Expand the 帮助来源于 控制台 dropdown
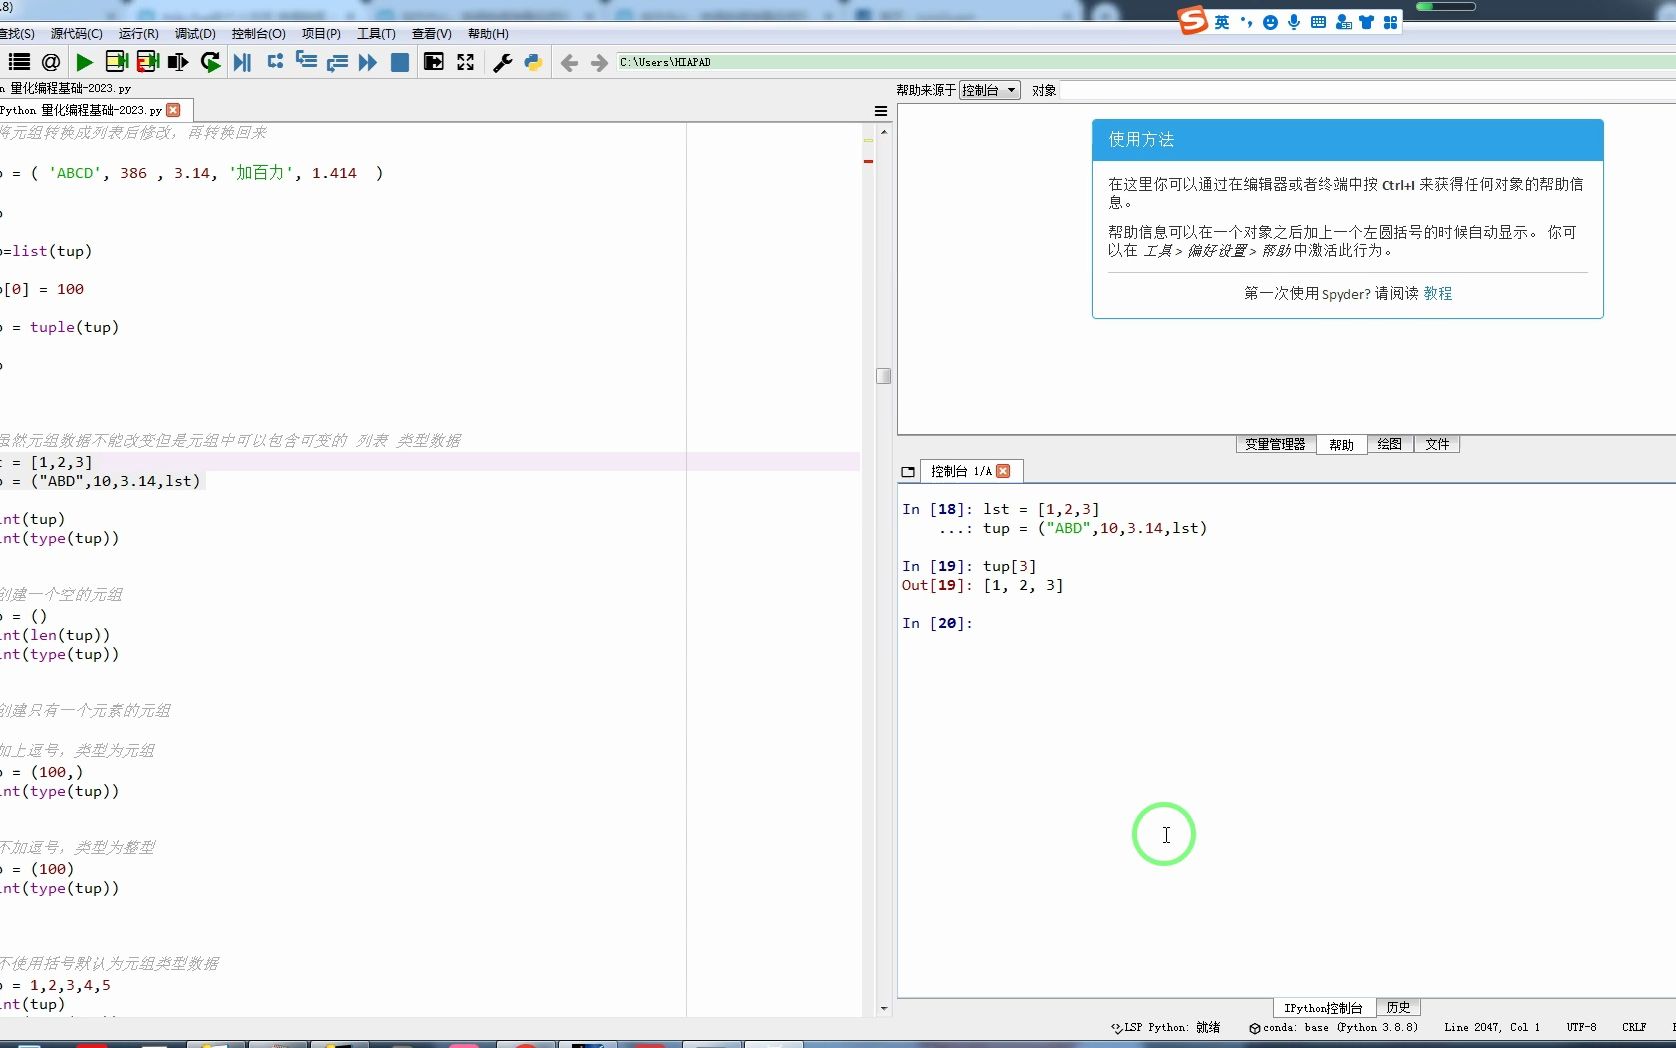This screenshot has width=1676, height=1048. pyautogui.click(x=989, y=90)
